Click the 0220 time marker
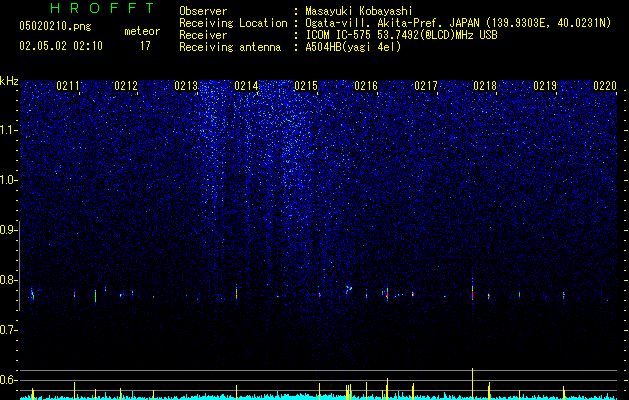This screenshot has height=400, width=629. 605,86
